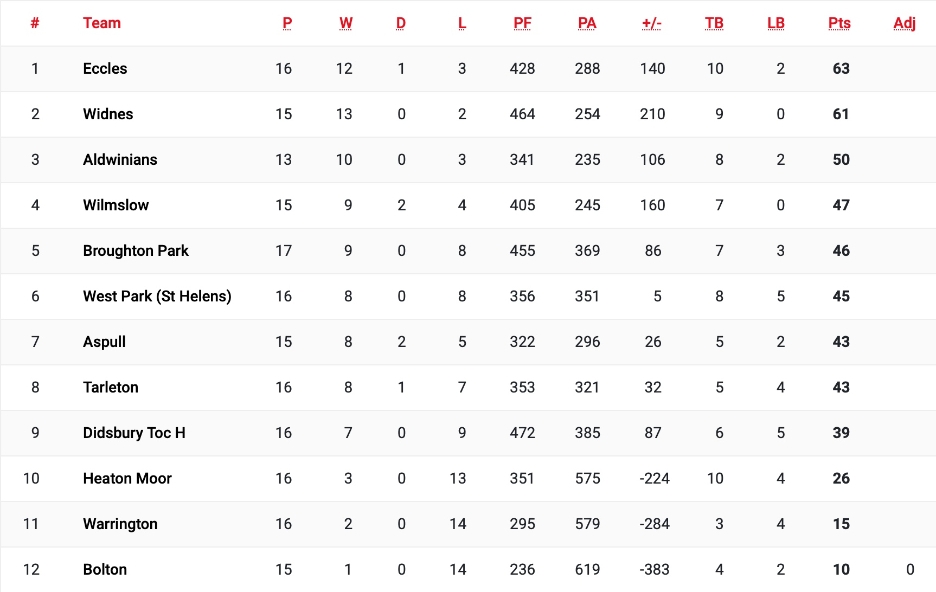Viewport: 936px width, 592px height.
Task: Click the Adj adjustment column header
Action: coord(904,23)
